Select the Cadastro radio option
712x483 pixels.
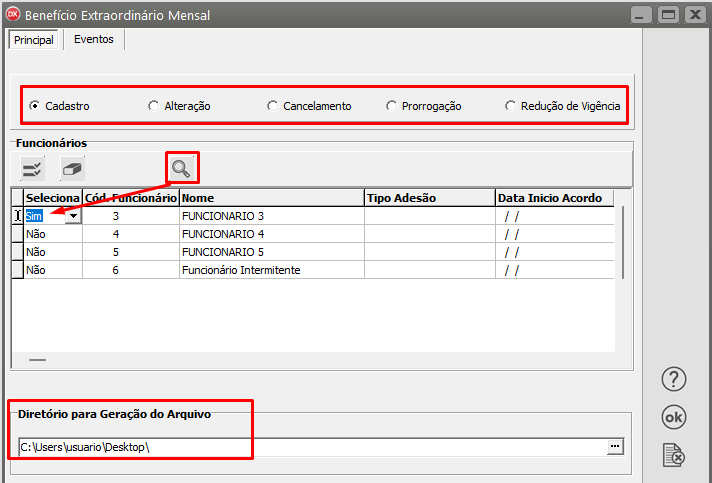[36, 106]
